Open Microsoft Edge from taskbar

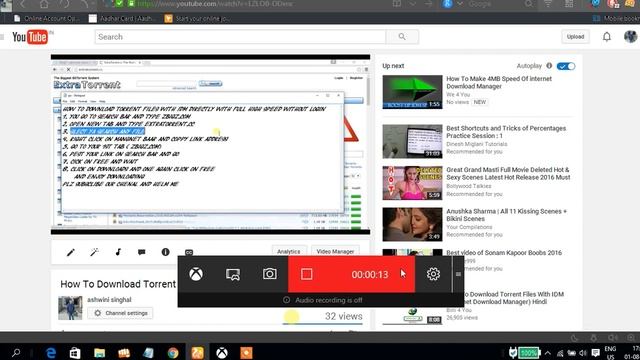51,353
